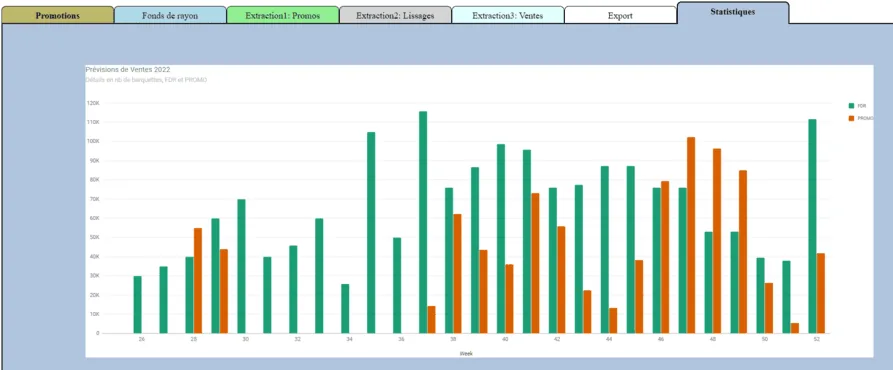
Task: Select the short orange PROMO bar at week 37
Action: [x=431, y=319]
